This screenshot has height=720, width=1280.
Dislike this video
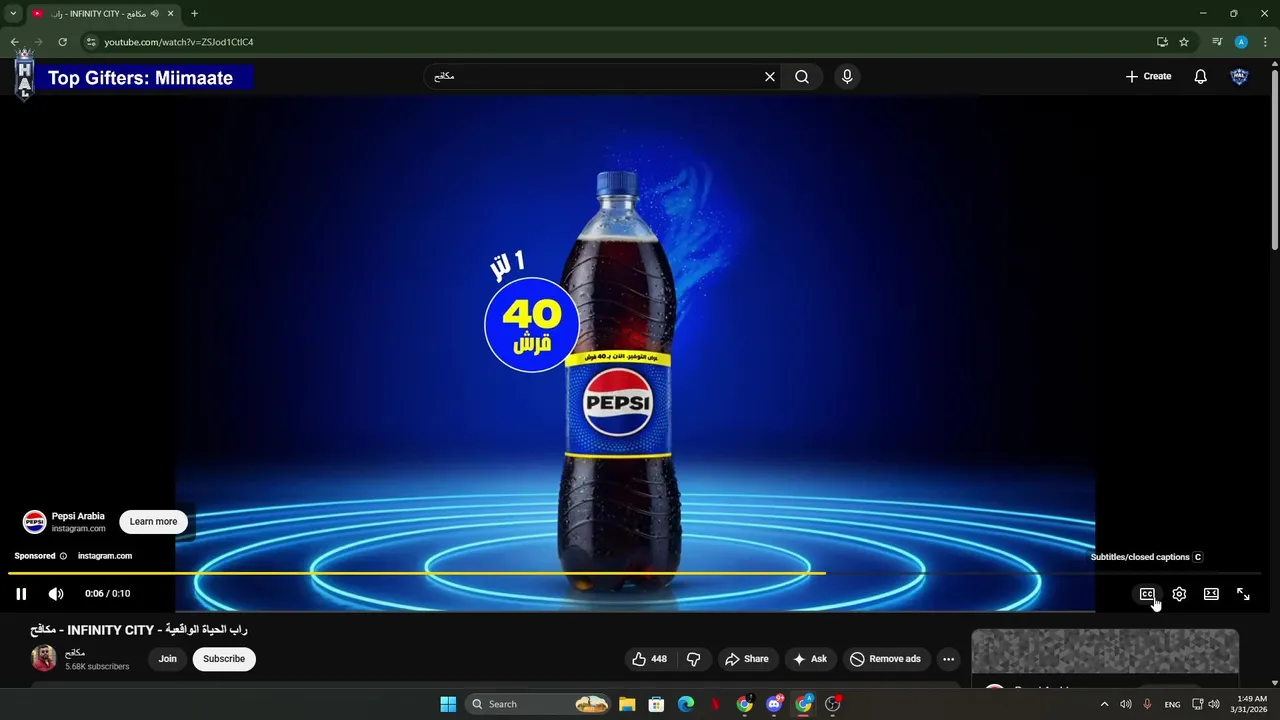pos(693,659)
